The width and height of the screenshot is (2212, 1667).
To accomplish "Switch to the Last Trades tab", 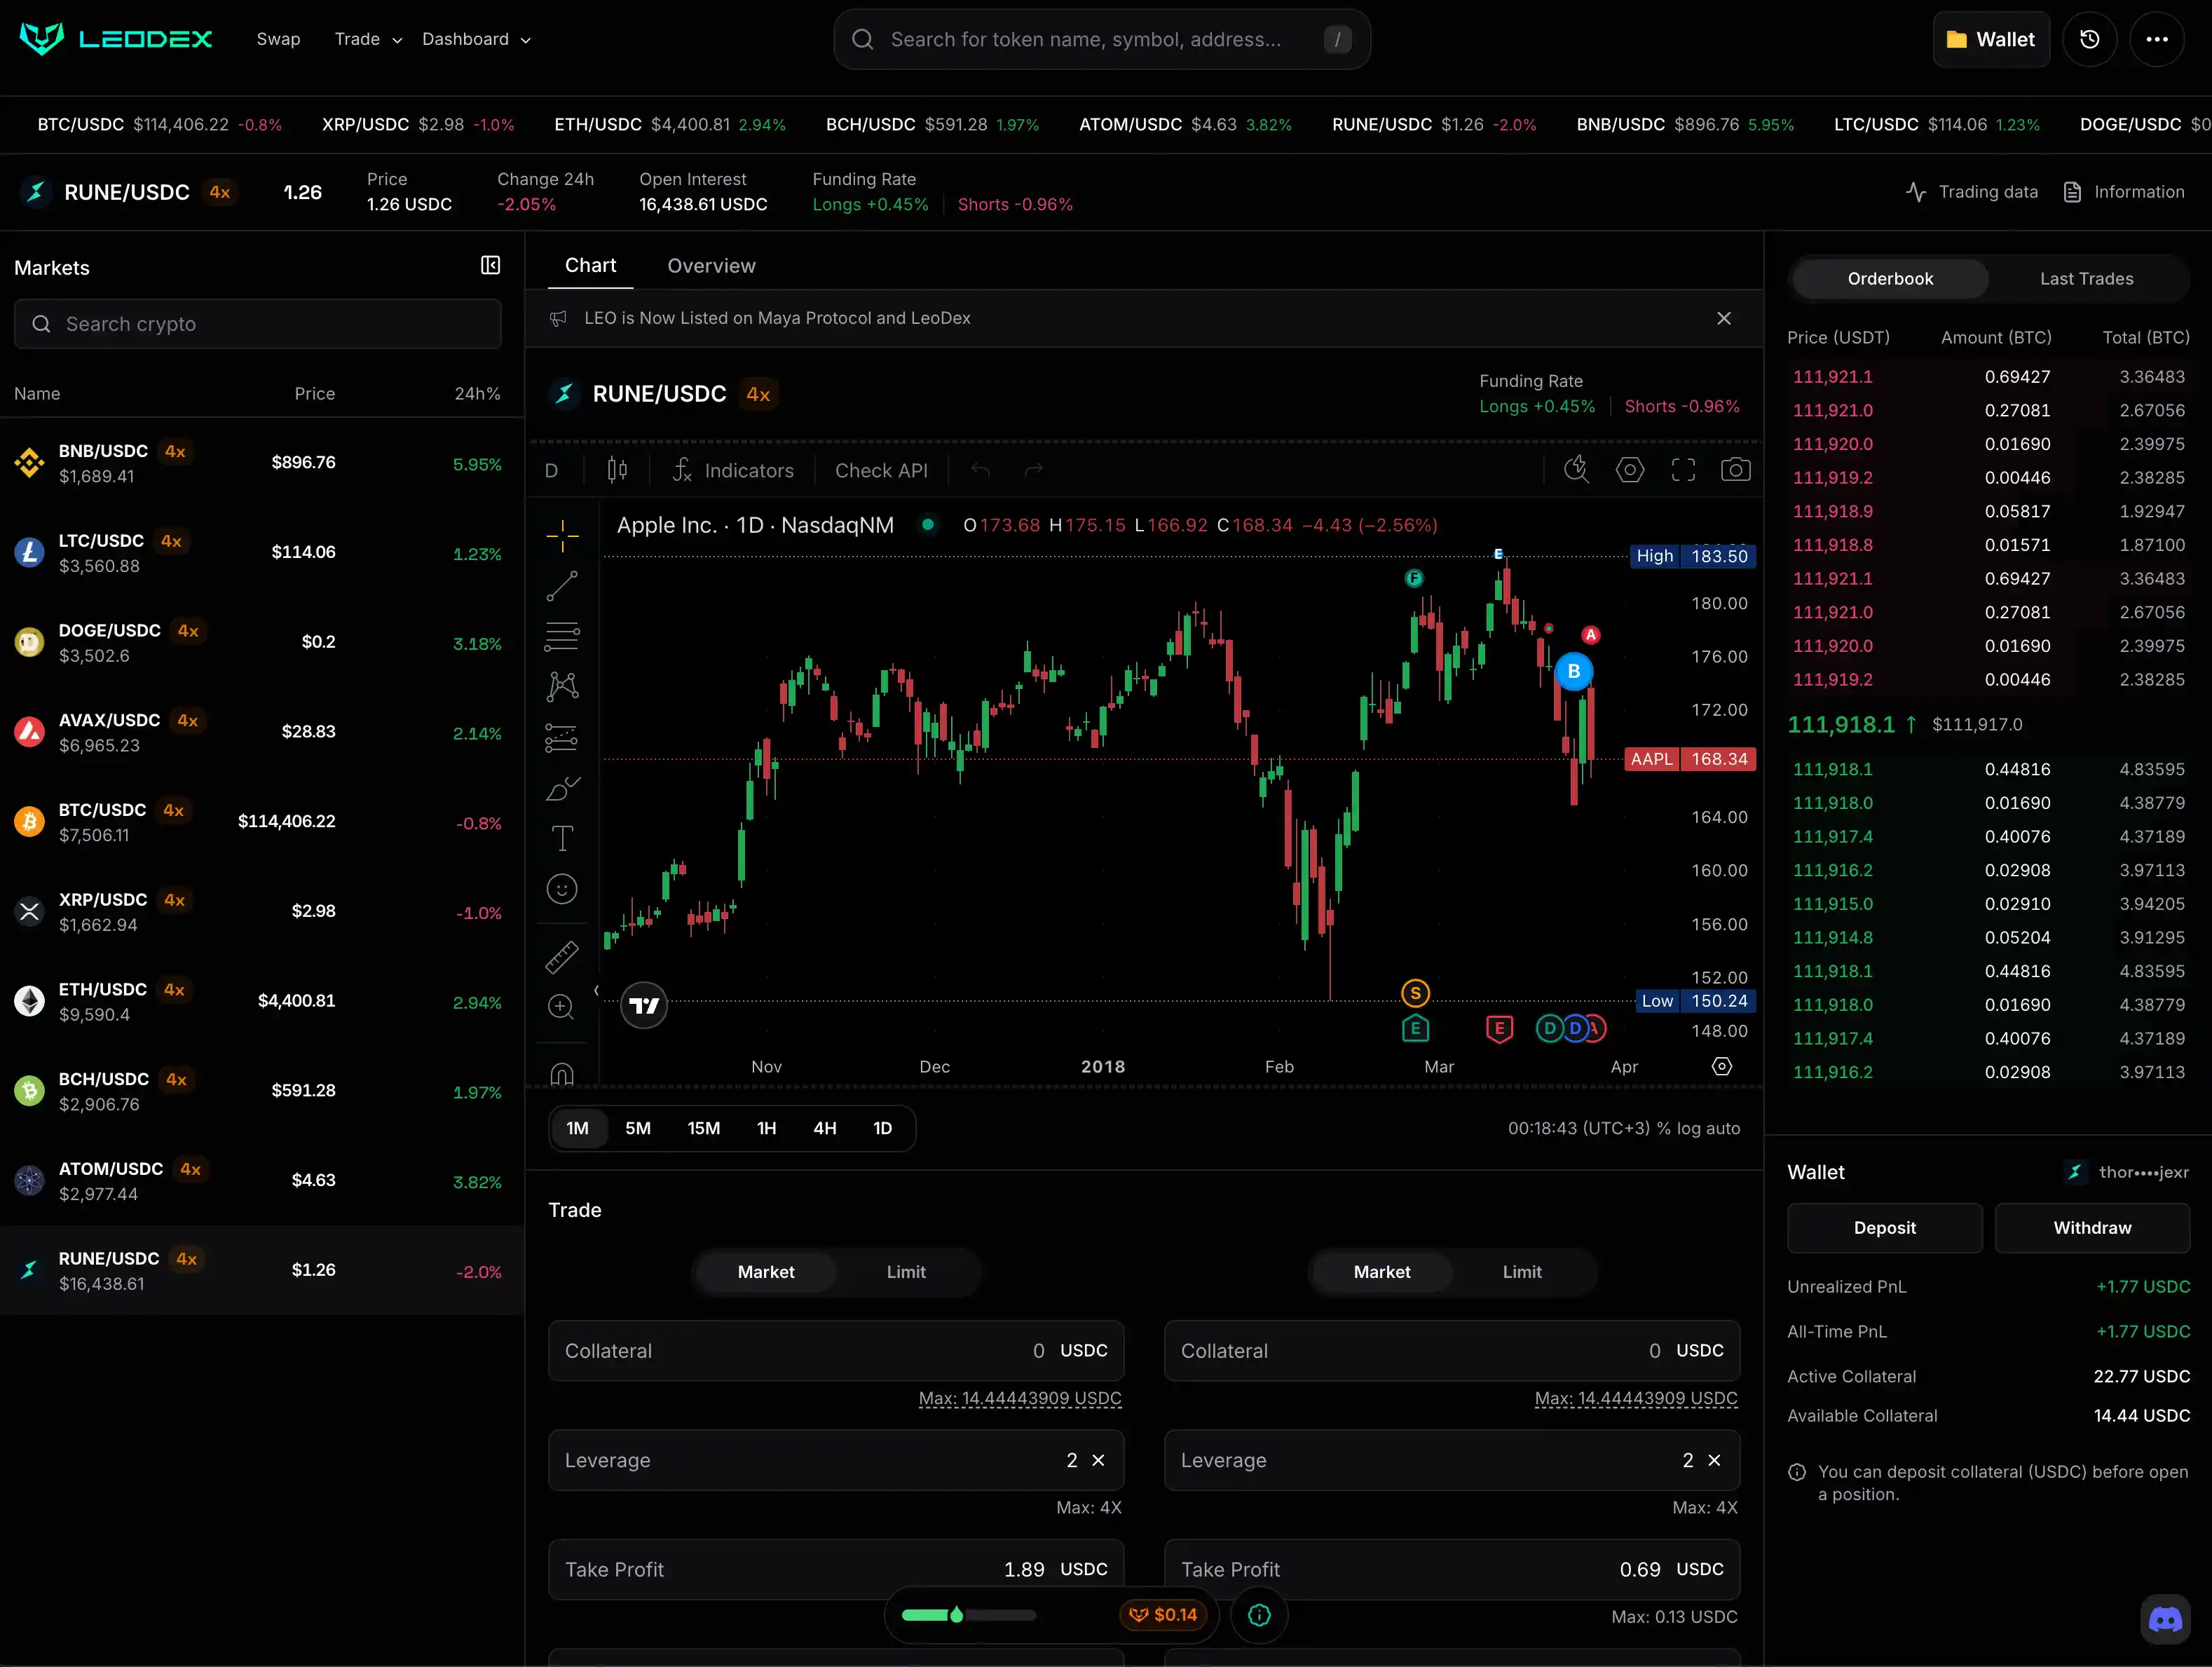I will tap(2086, 278).
